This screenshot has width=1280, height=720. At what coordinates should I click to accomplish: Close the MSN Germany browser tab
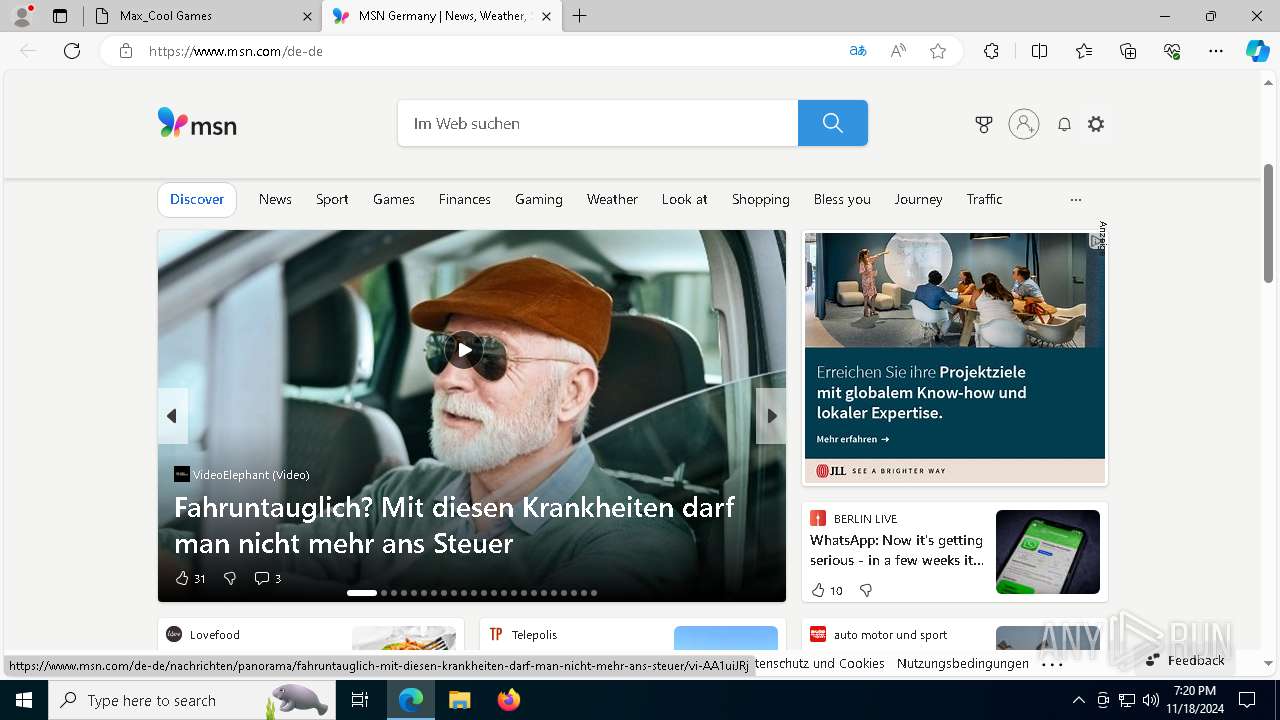tap(546, 16)
